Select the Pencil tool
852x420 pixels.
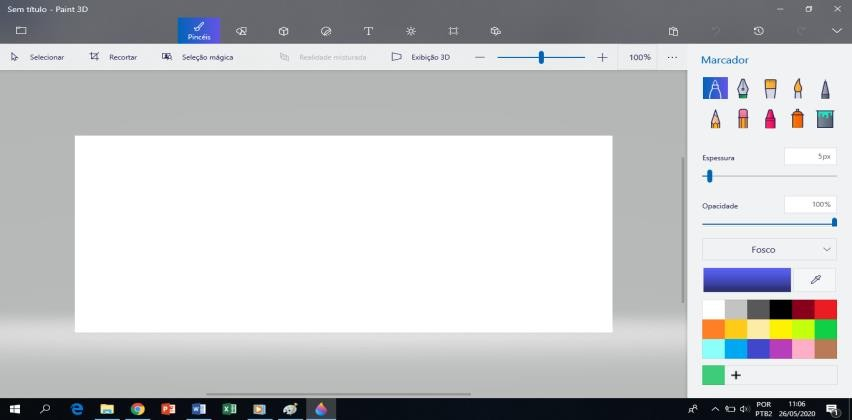(x=715, y=118)
